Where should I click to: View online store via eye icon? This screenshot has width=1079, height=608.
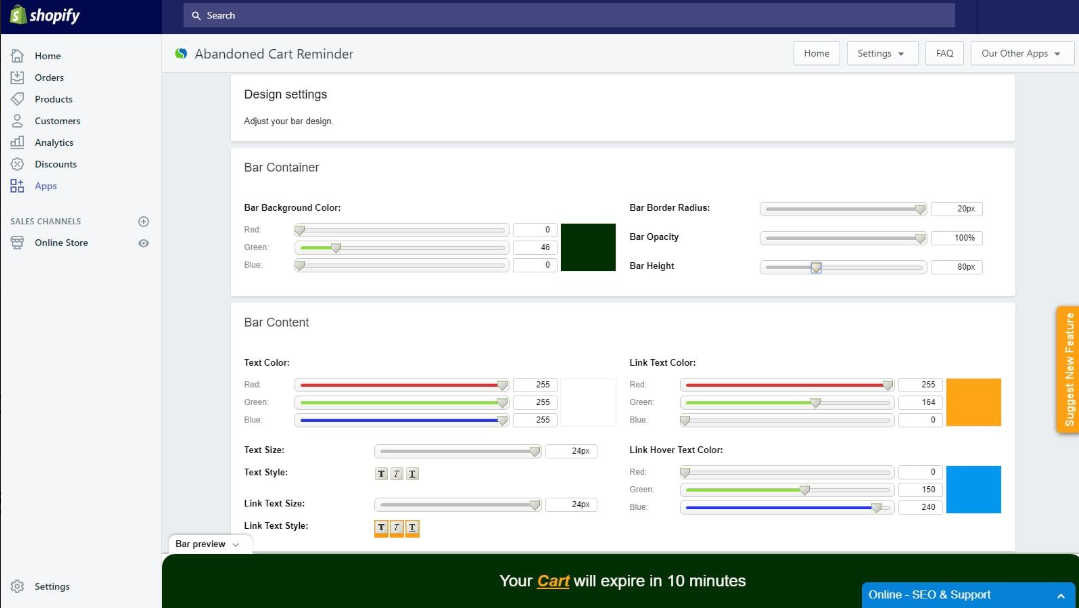143,243
